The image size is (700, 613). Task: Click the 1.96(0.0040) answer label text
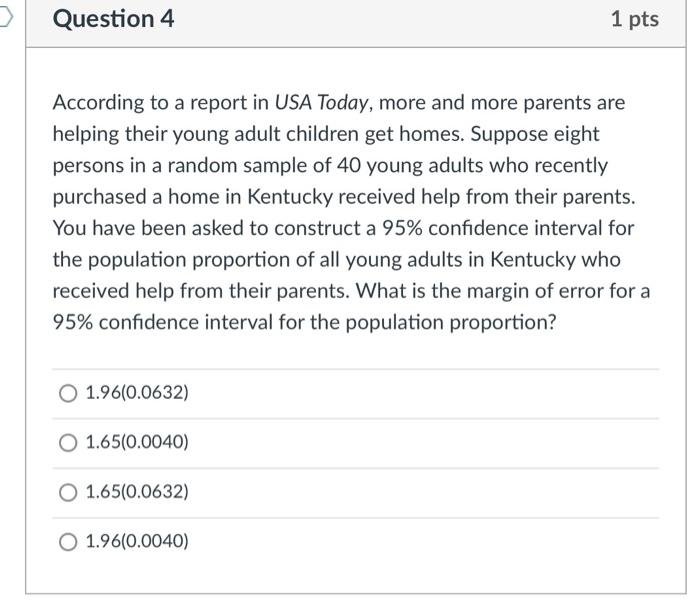(x=137, y=542)
